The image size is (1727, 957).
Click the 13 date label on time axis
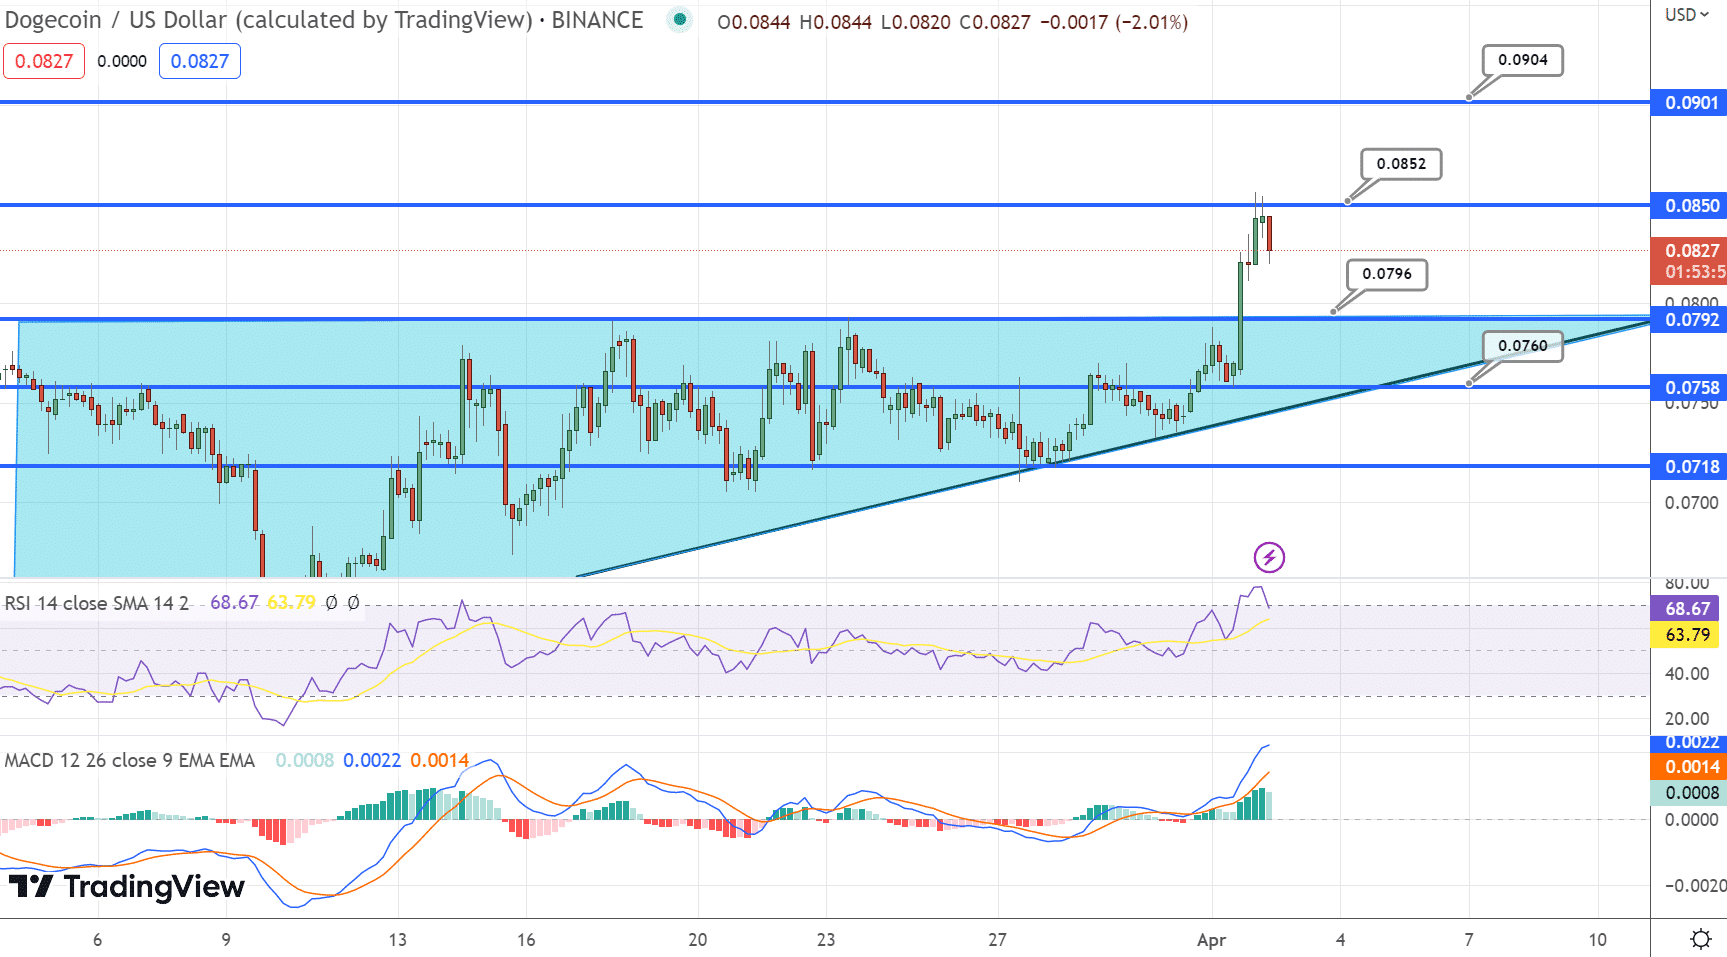(x=397, y=940)
